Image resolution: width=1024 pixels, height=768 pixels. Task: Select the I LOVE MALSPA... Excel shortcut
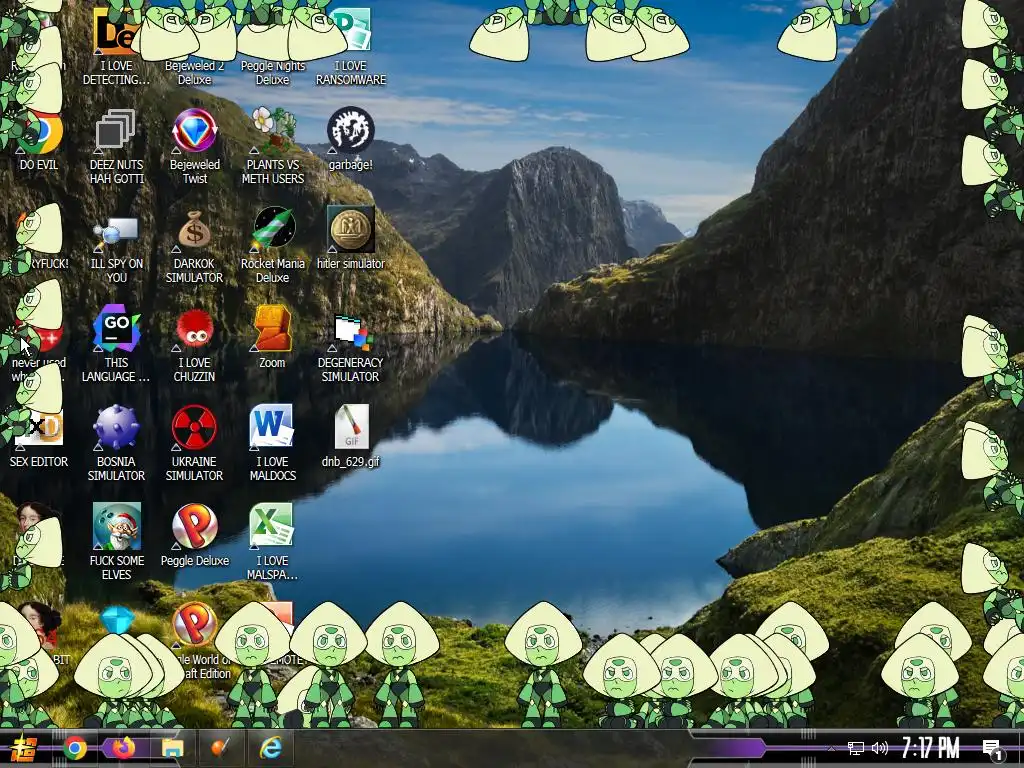272,543
